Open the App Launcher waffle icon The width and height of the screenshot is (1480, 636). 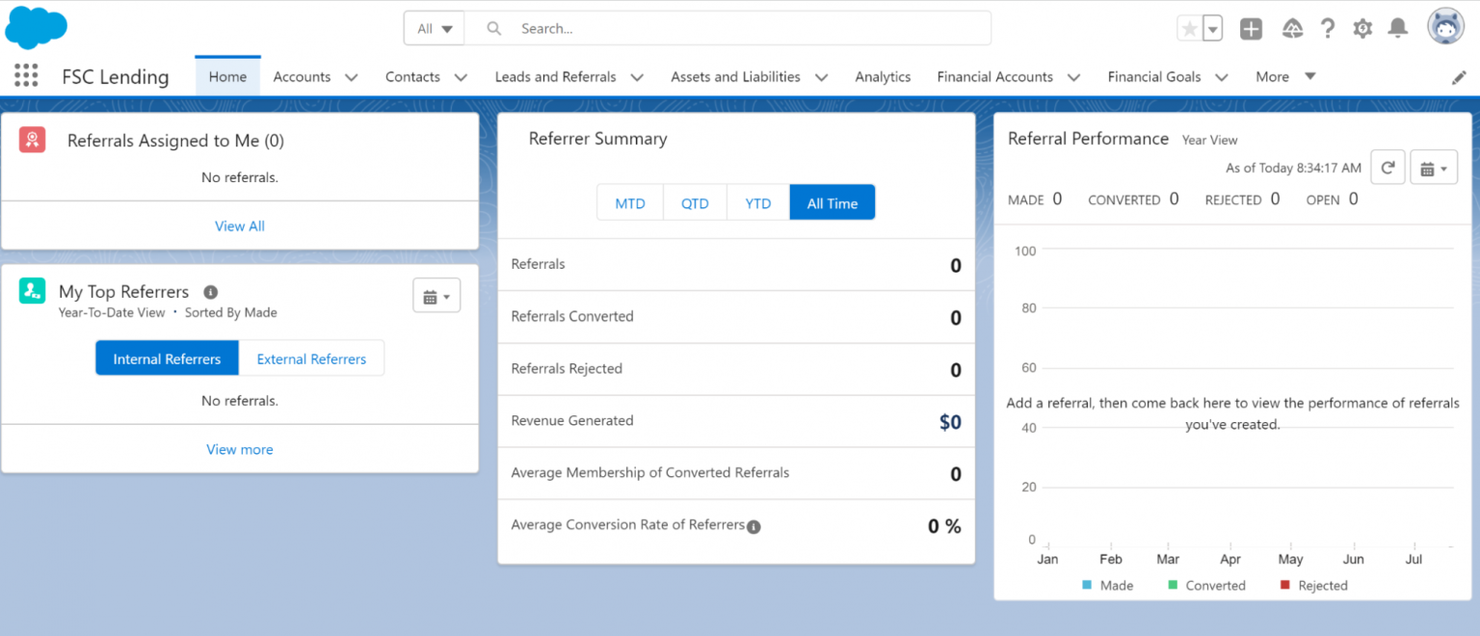pyautogui.click(x=25, y=76)
